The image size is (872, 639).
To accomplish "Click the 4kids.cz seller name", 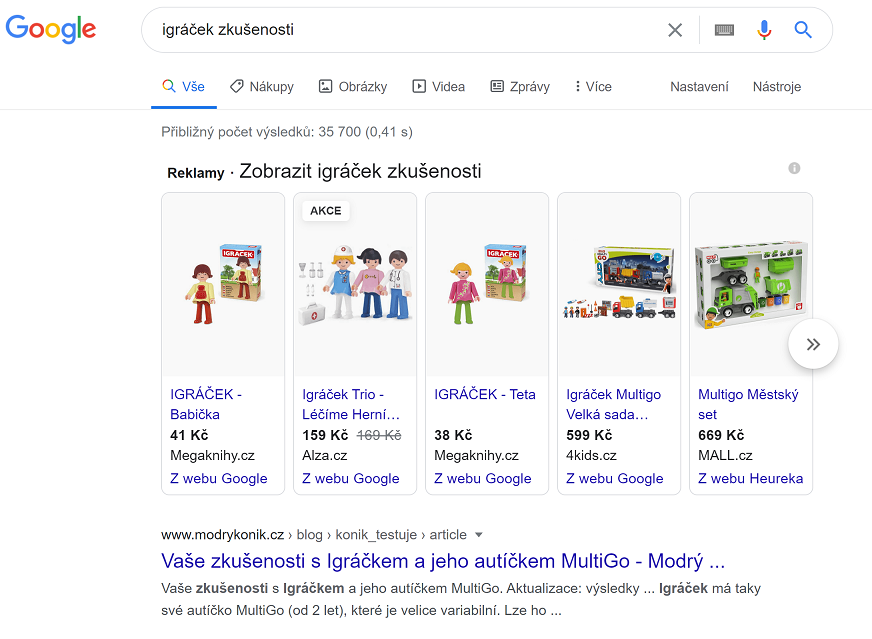I will tap(591, 455).
